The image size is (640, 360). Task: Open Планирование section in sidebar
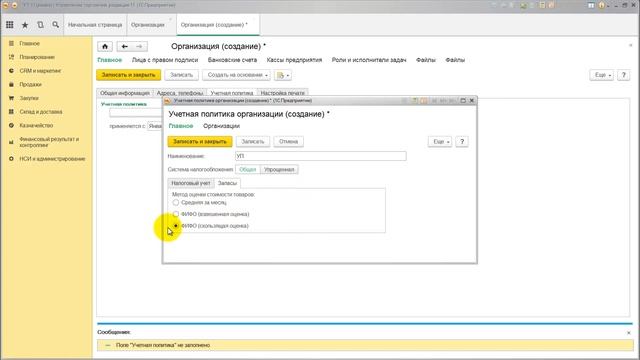pos(37,57)
